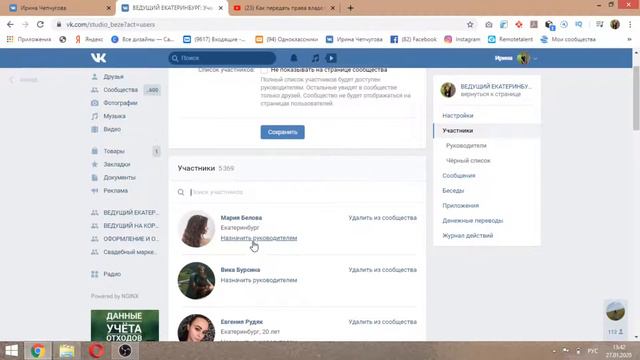The height and width of the screenshot is (360, 640).
Task: Click the Video icon in left menu
Action: point(95,129)
